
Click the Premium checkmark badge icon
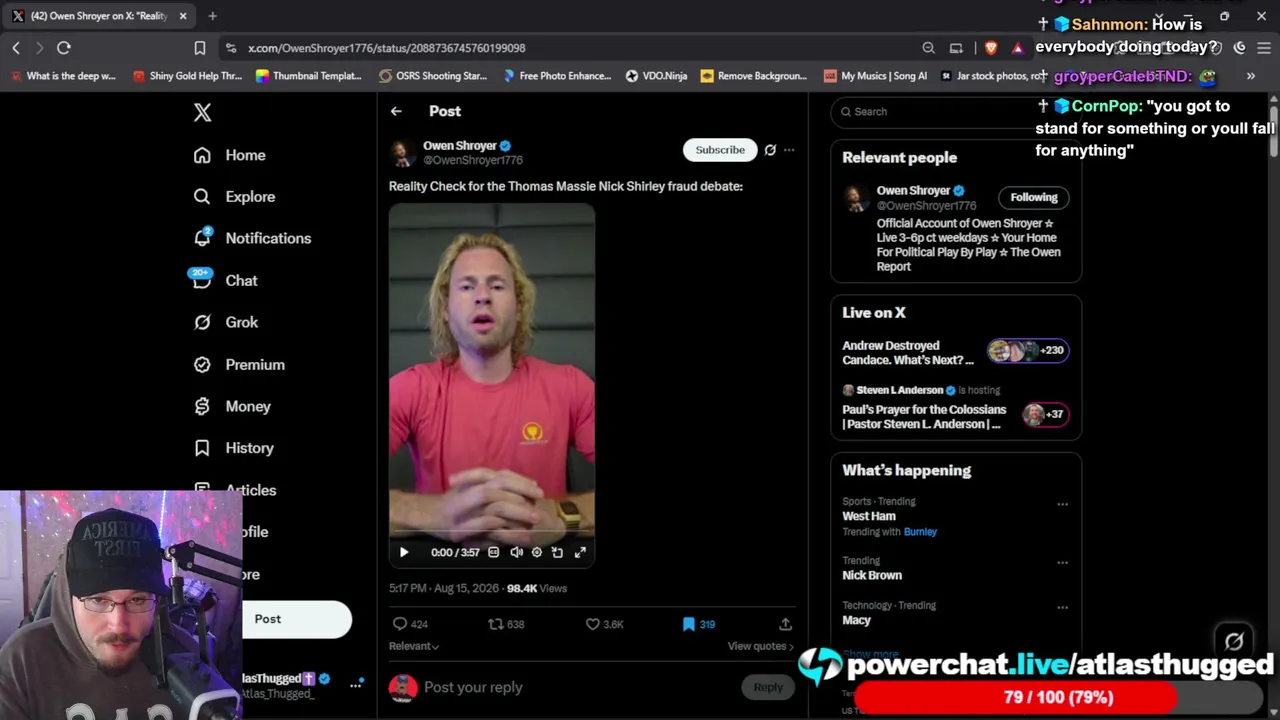click(x=202, y=365)
